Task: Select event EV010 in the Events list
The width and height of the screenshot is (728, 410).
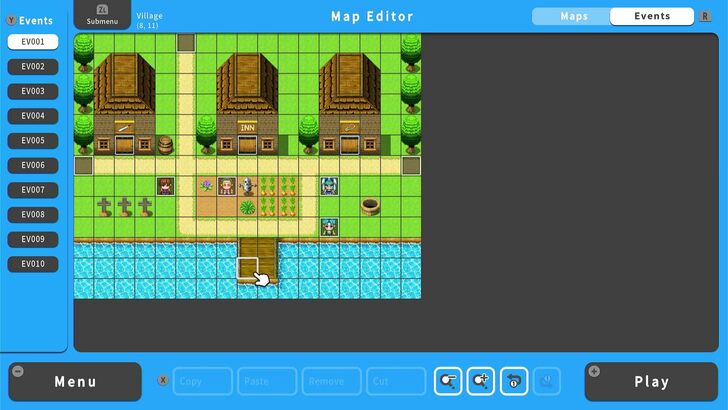Action: coord(33,263)
